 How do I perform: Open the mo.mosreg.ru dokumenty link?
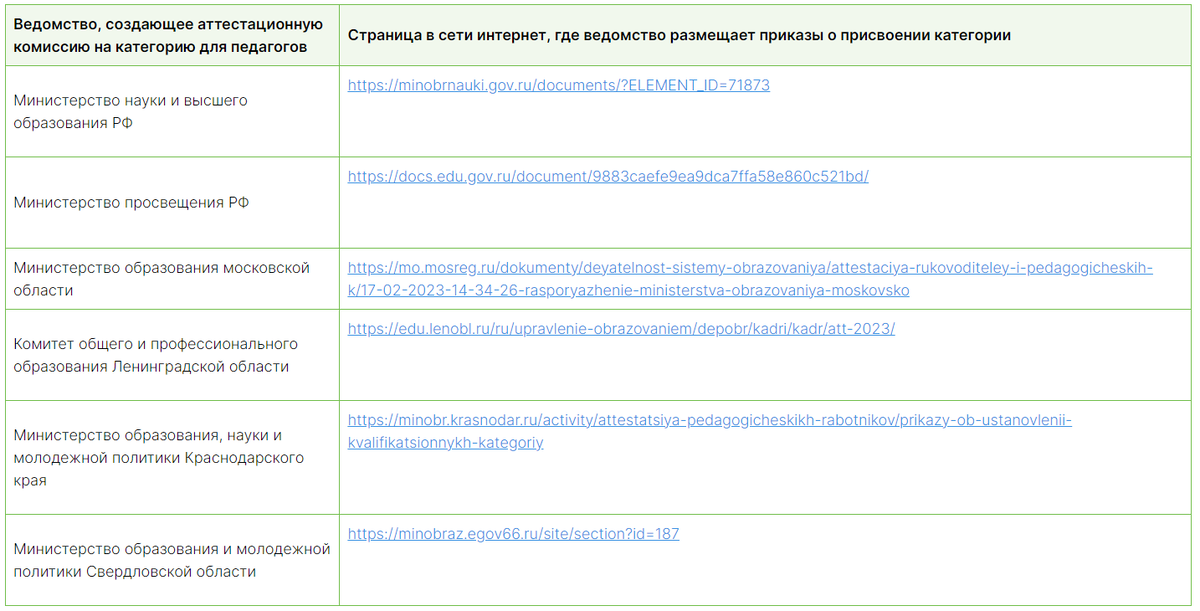point(750,279)
